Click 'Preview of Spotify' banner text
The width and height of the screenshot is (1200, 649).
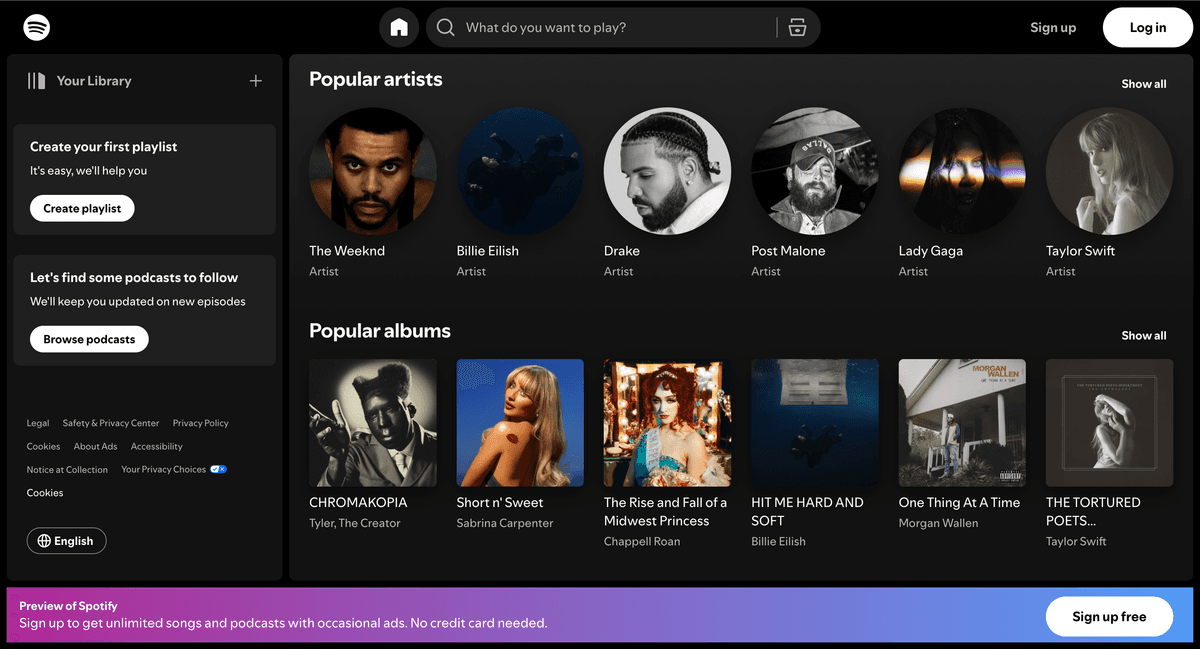click(x=68, y=606)
